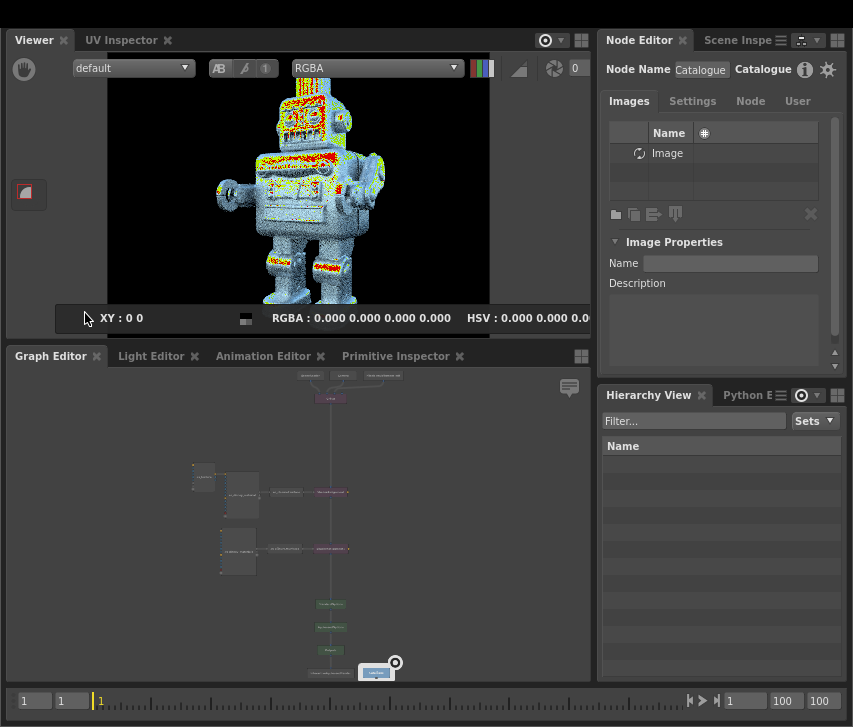The image size is (853, 727).
Task: Toggle the wipe button next to AB
Action: tap(244, 69)
